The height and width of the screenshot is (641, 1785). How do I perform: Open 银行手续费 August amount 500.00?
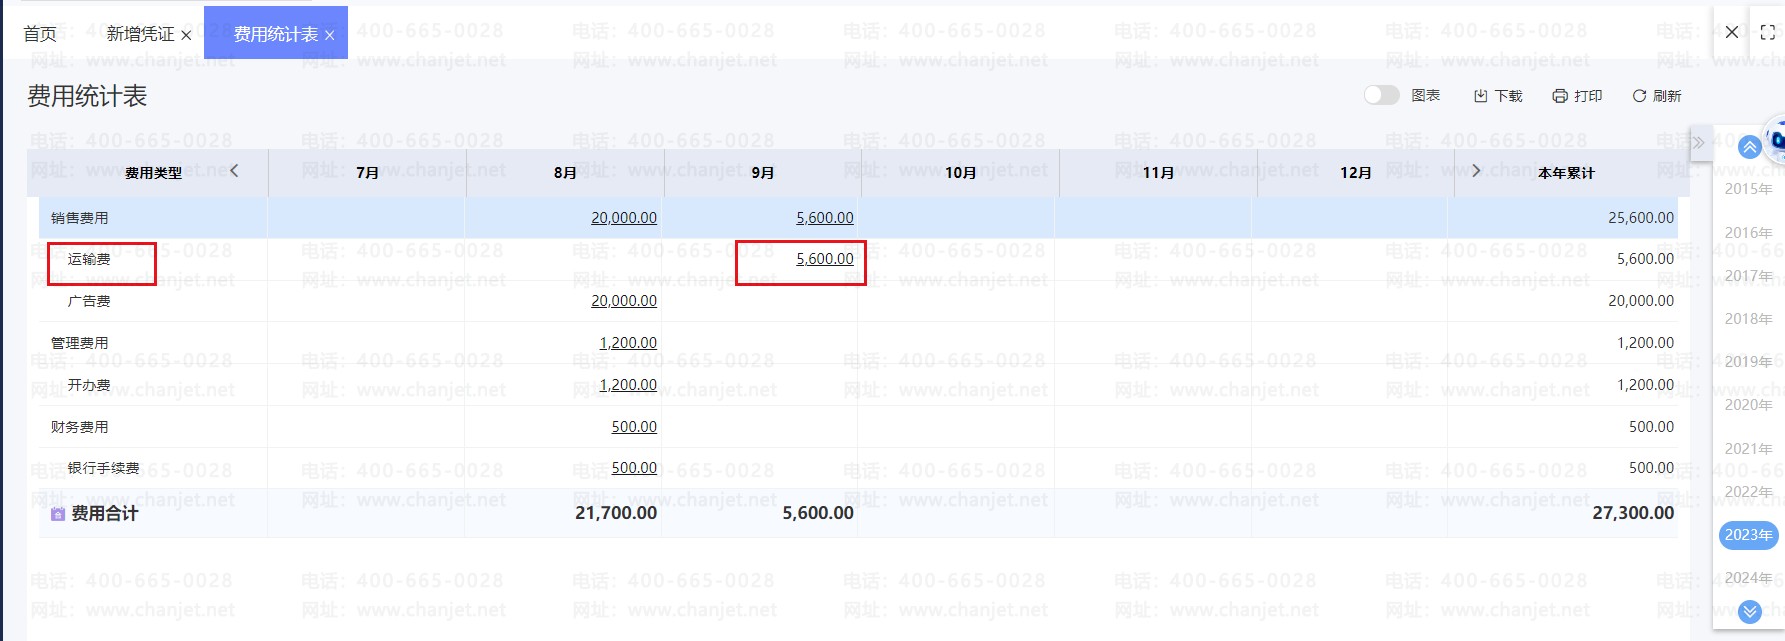[634, 468]
